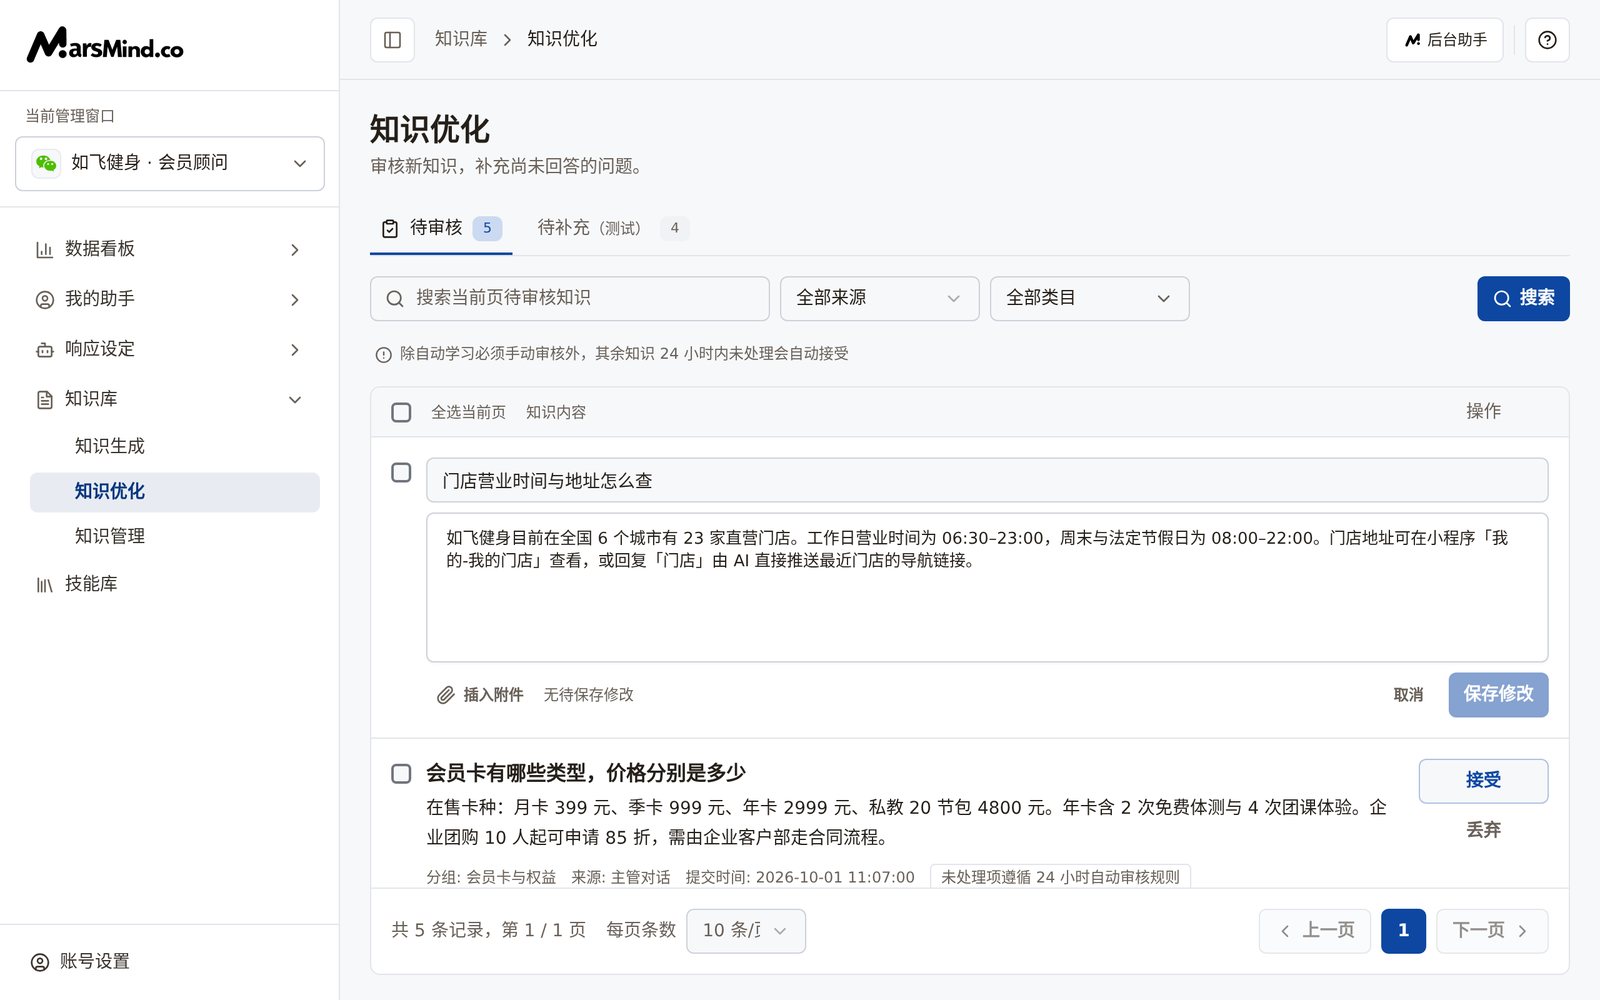Click the WeChat icon in window selector

[x=46, y=163]
